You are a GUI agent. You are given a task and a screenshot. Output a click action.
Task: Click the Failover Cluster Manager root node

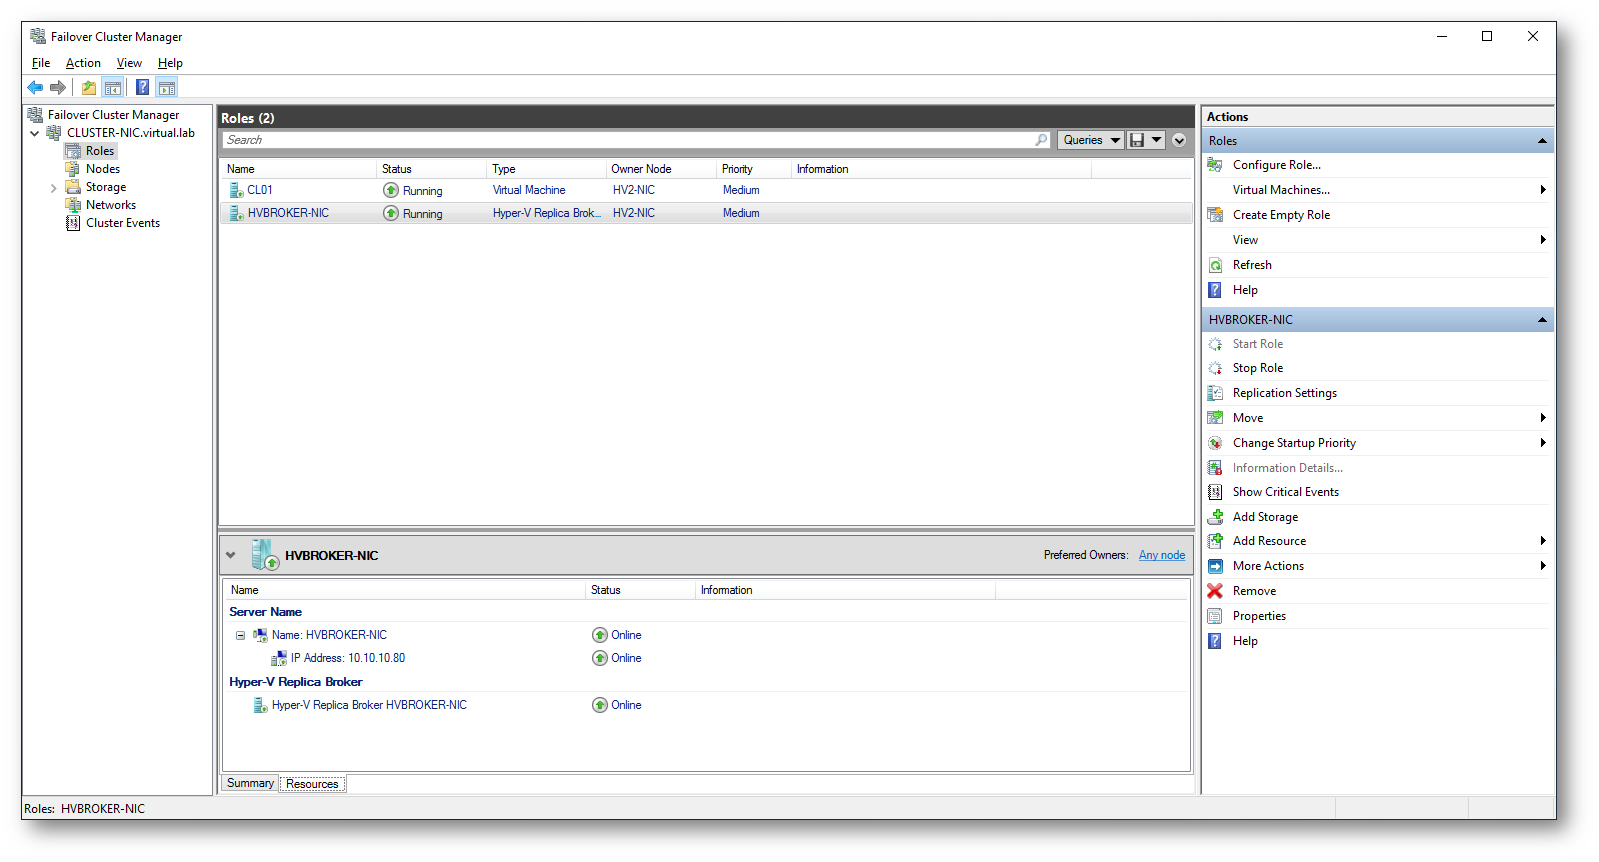point(114,115)
